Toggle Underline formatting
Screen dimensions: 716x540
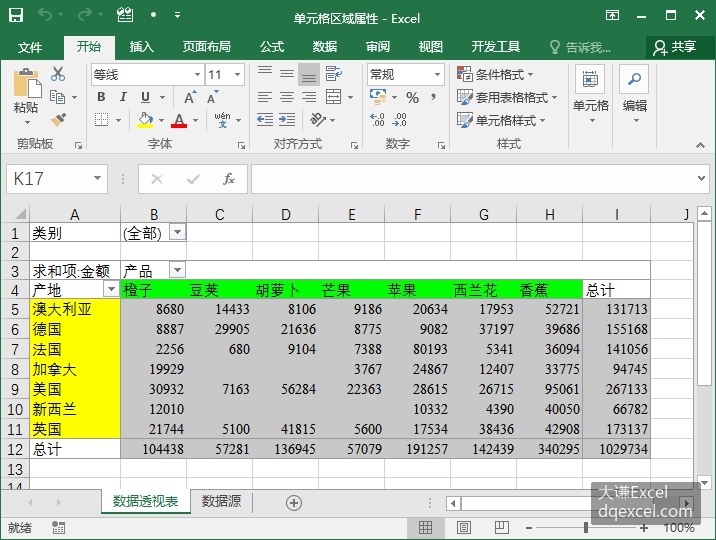pos(145,97)
